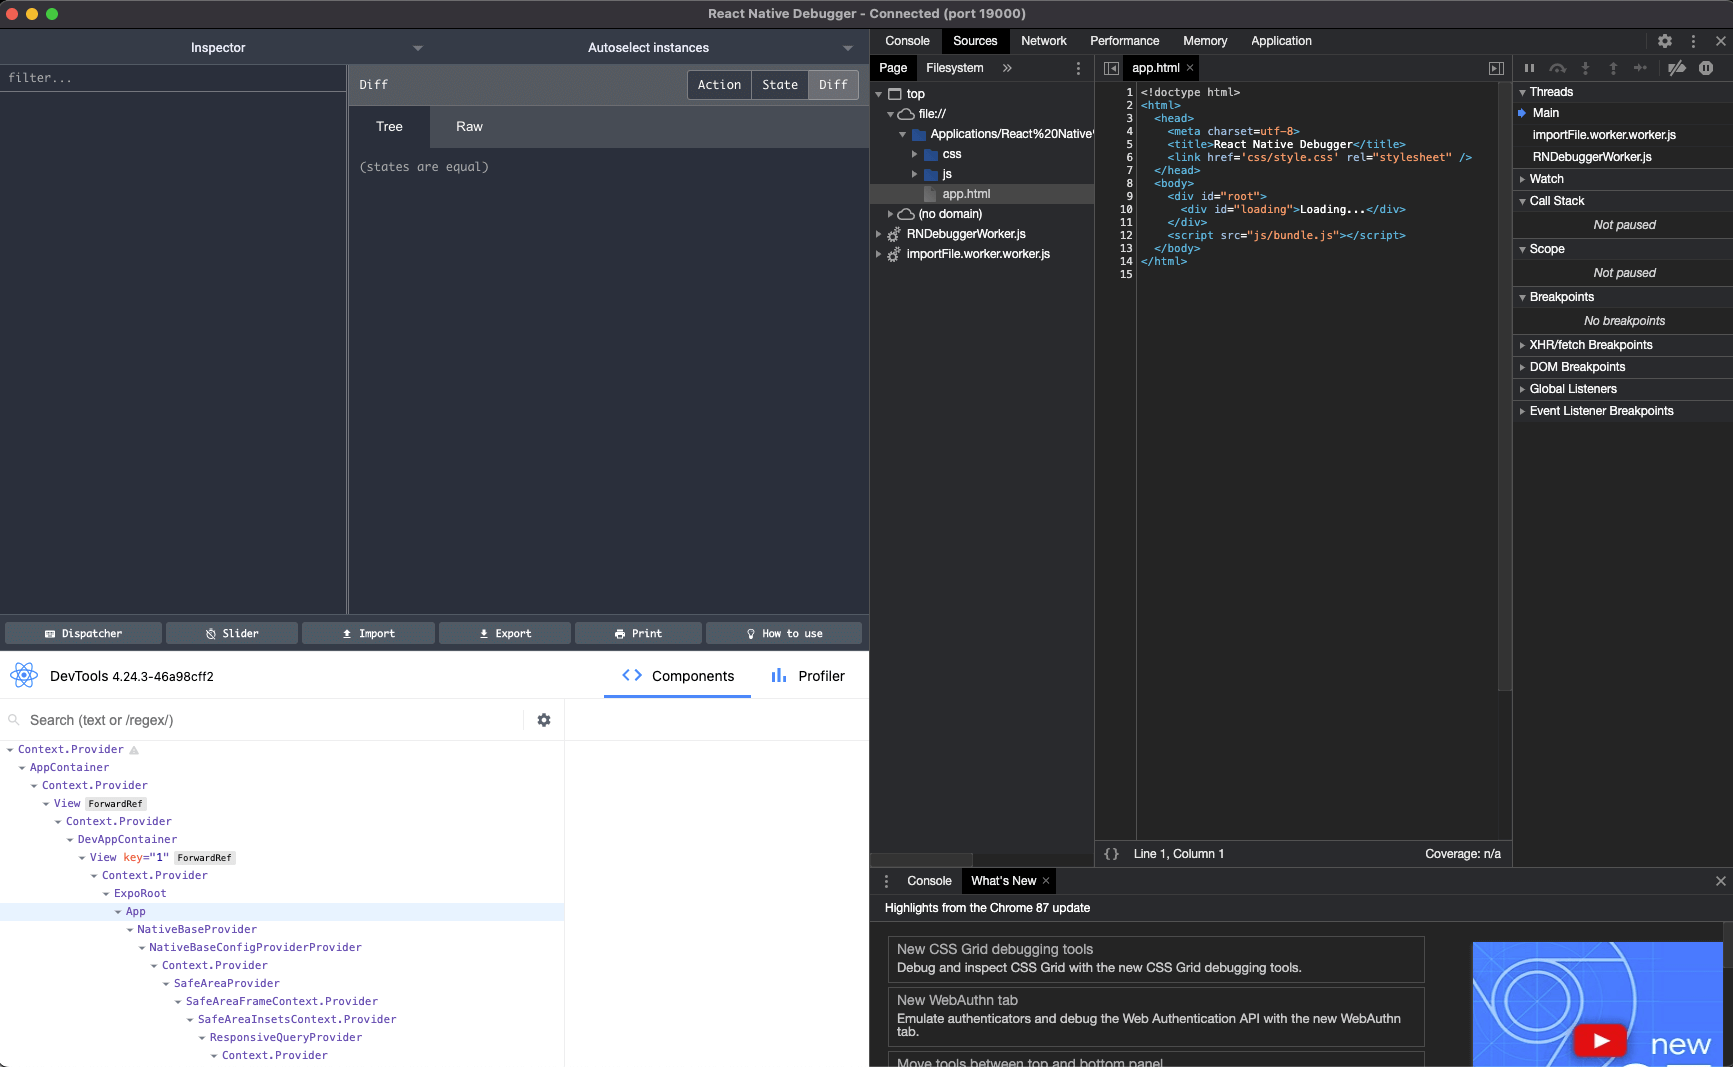
Task: Open Console tab in bottom drawer
Action: [x=929, y=881]
